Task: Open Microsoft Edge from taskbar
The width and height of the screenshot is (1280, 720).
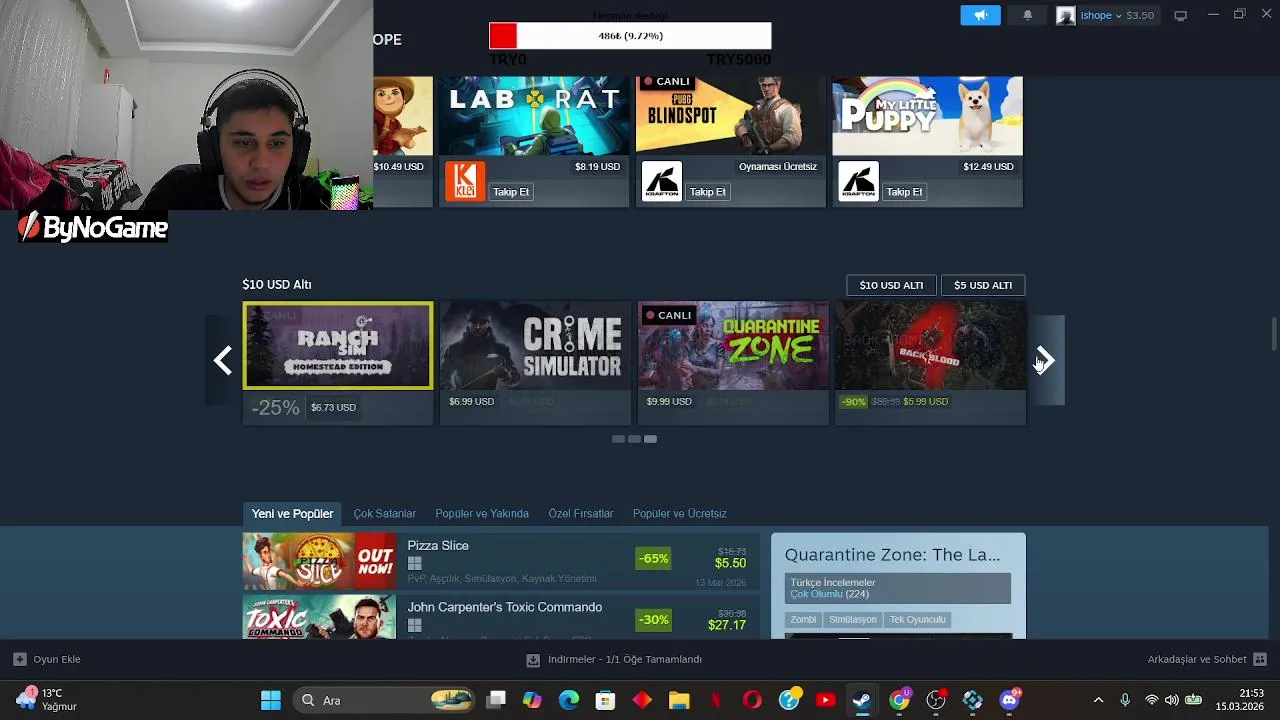Action: tap(569, 700)
